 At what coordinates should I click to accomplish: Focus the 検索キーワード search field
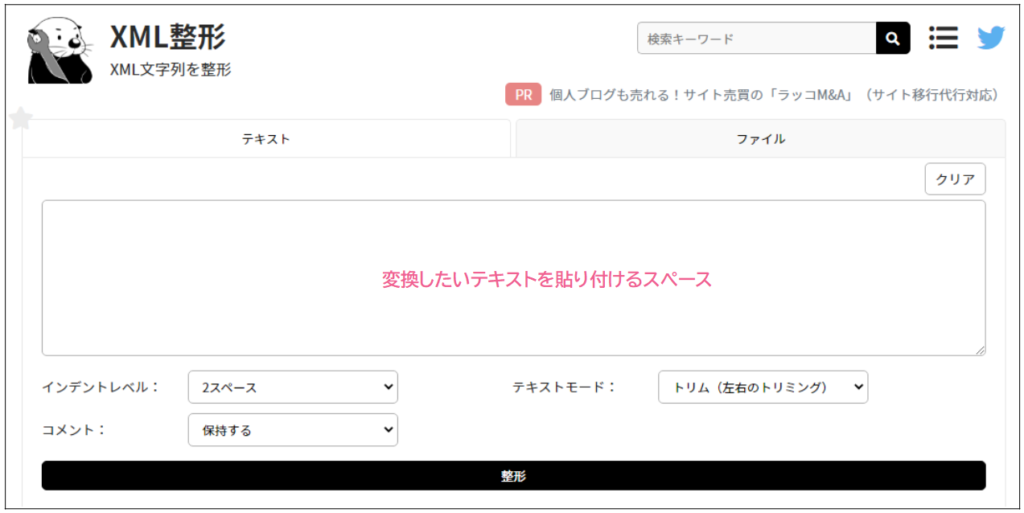click(756, 38)
